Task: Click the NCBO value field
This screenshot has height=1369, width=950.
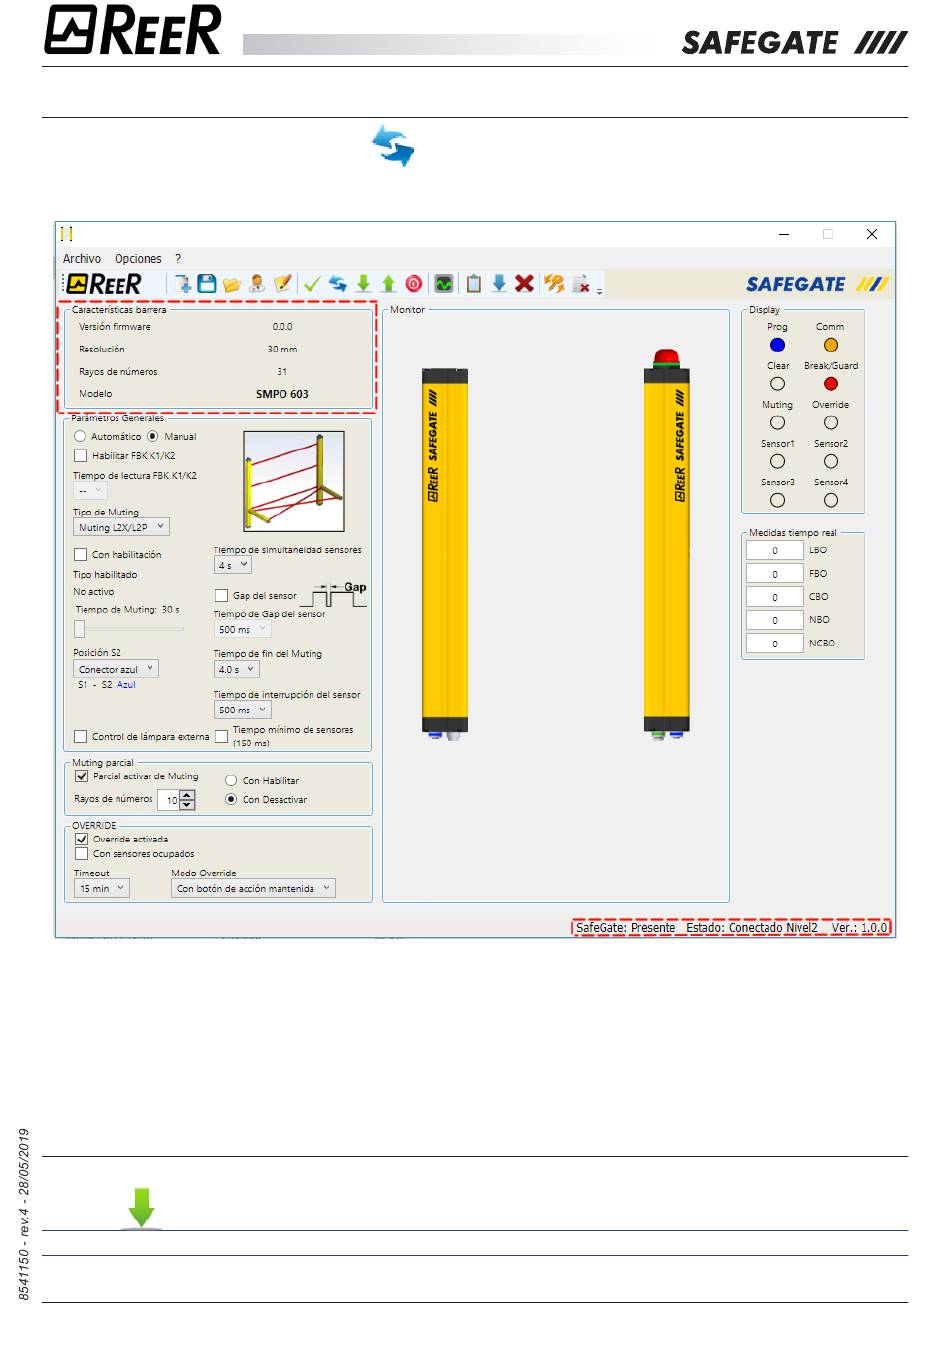Action: 774,643
